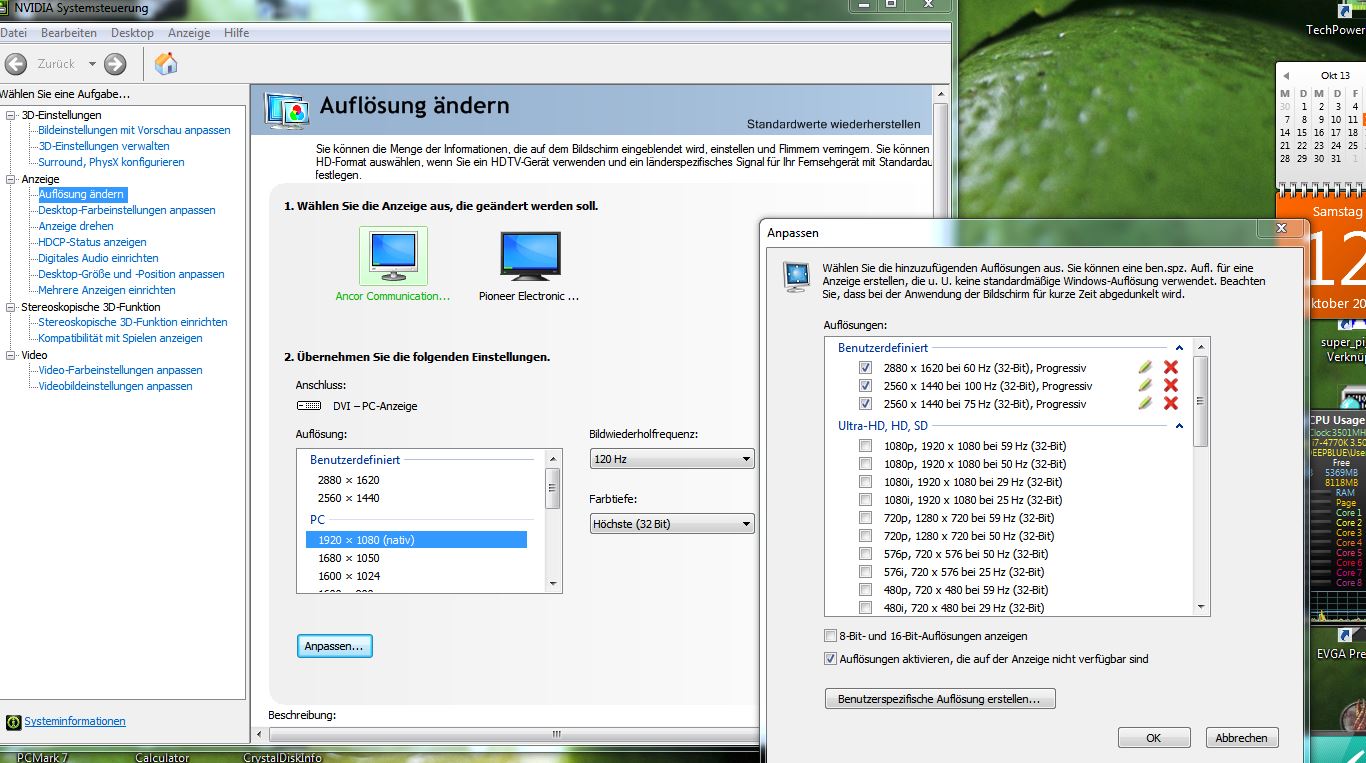1366x763 pixels.
Task: Collapse the Video tree node
Action: (x=11, y=355)
